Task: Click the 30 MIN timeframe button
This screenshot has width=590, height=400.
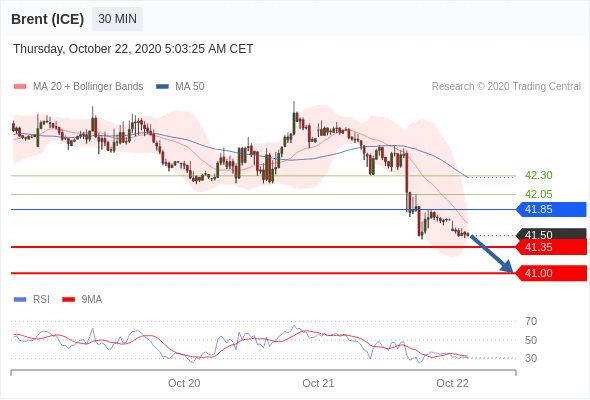Action: [x=117, y=18]
